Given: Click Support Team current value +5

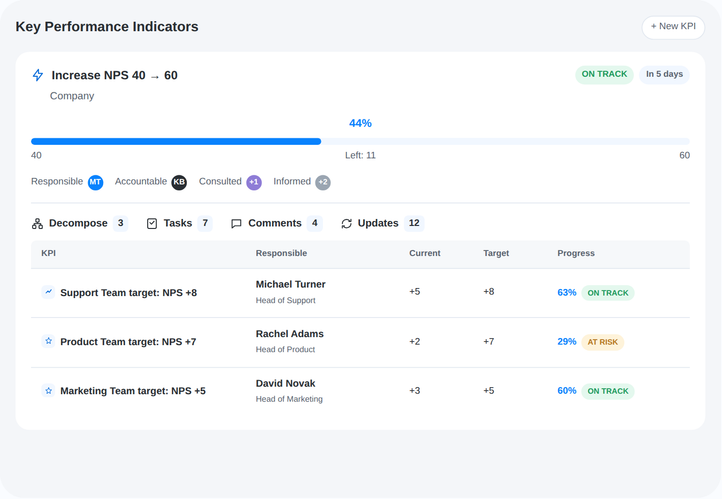Looking at the screenshot, I should [x=414, y=292].
